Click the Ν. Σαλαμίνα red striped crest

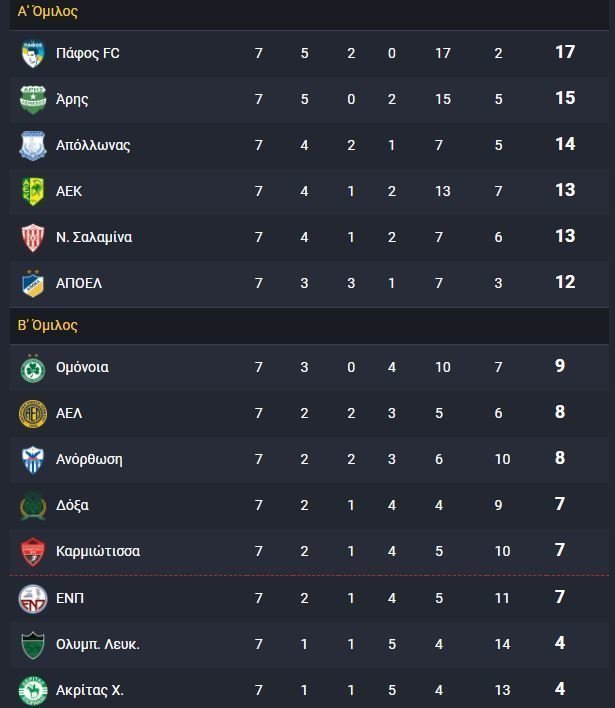33,238
